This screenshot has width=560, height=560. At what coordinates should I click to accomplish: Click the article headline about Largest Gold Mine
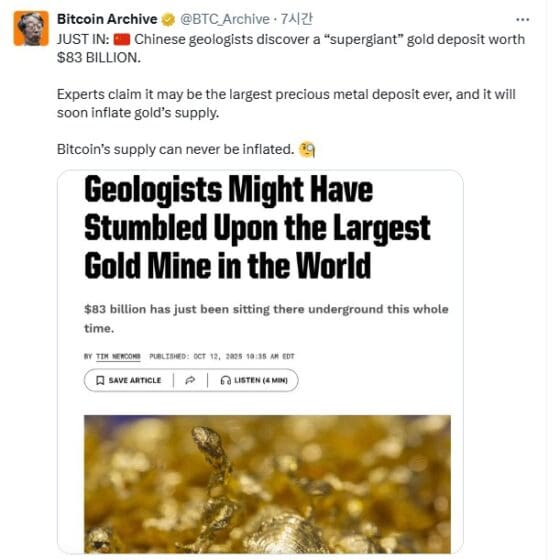coord(257,227)
